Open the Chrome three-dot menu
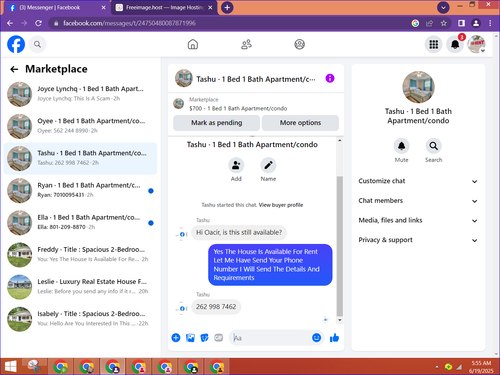 (490, 23)
